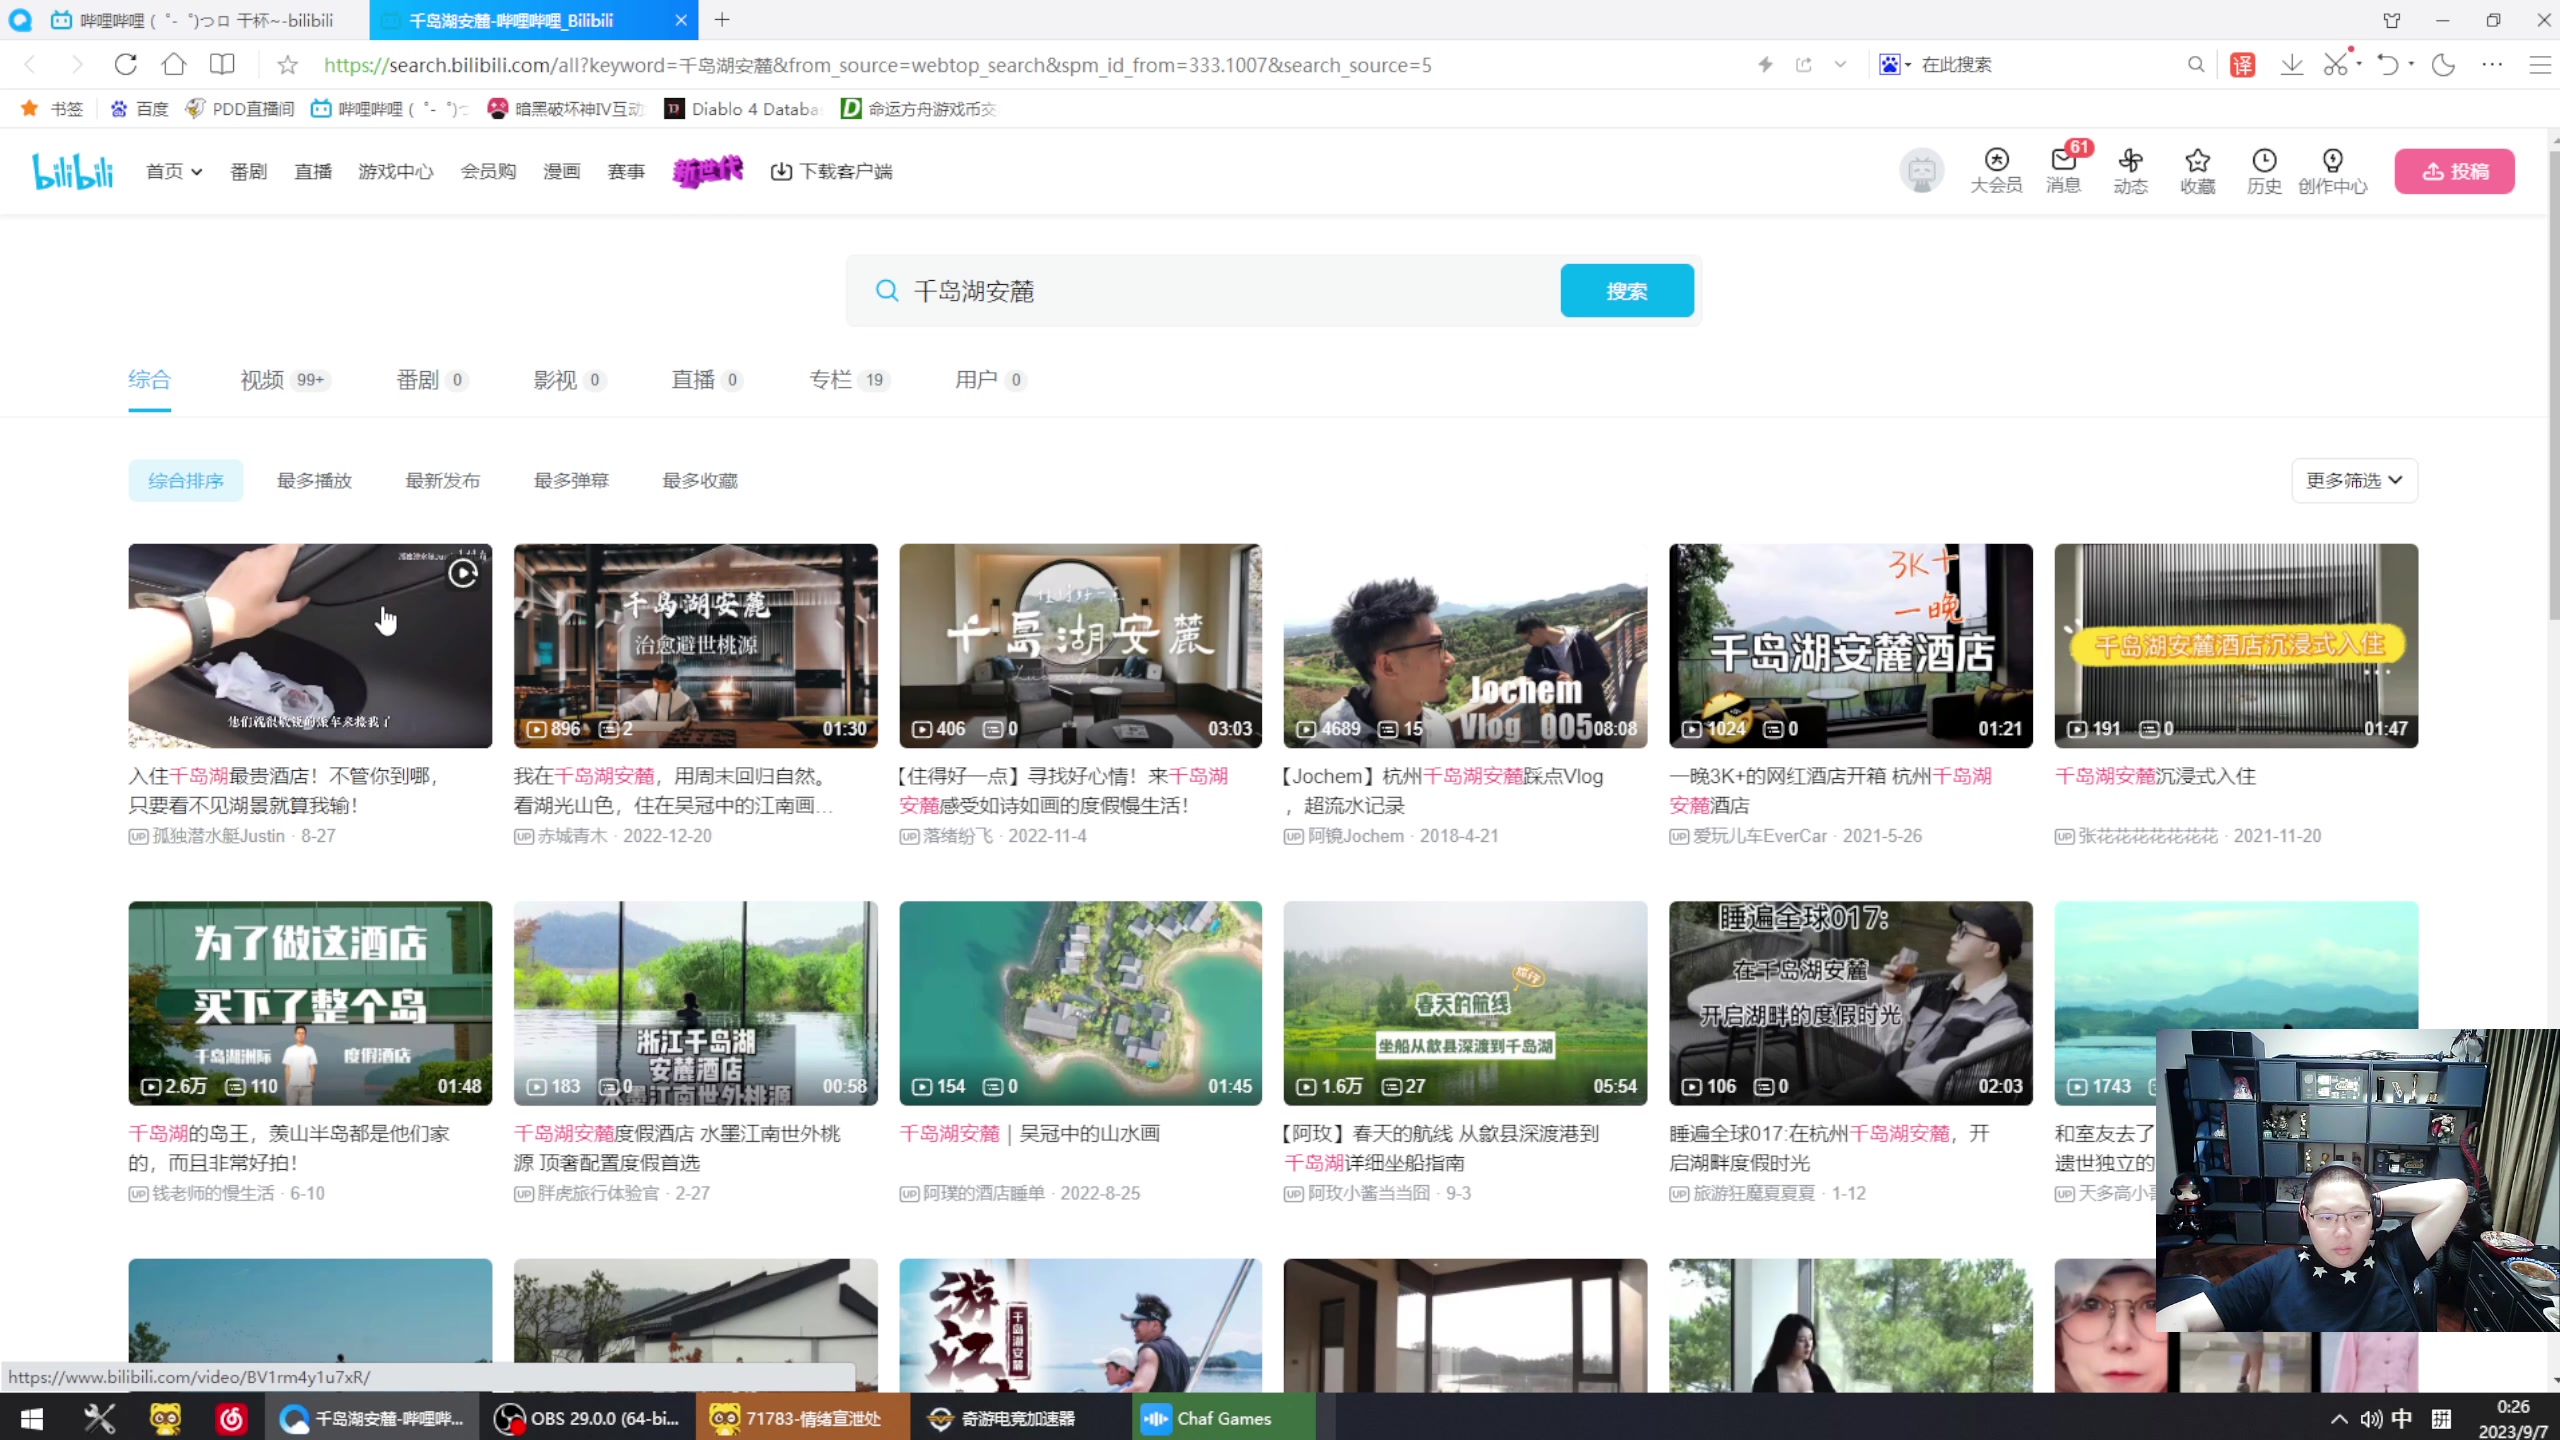
Task: Show hidden system tray icons
Action: (2339, 1419)
